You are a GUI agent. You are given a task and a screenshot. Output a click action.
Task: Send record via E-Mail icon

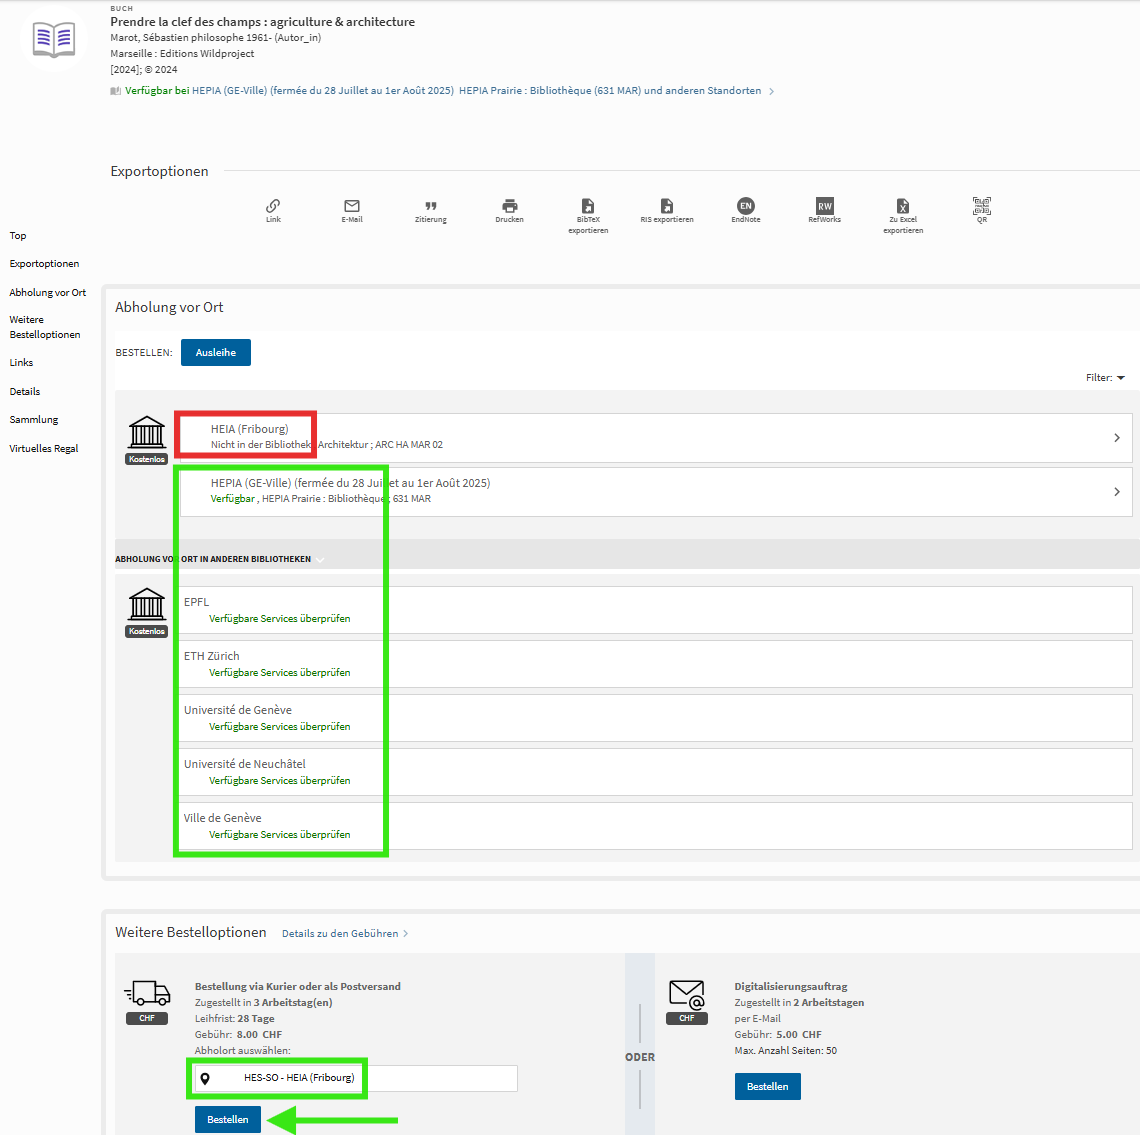click(352, 207)
